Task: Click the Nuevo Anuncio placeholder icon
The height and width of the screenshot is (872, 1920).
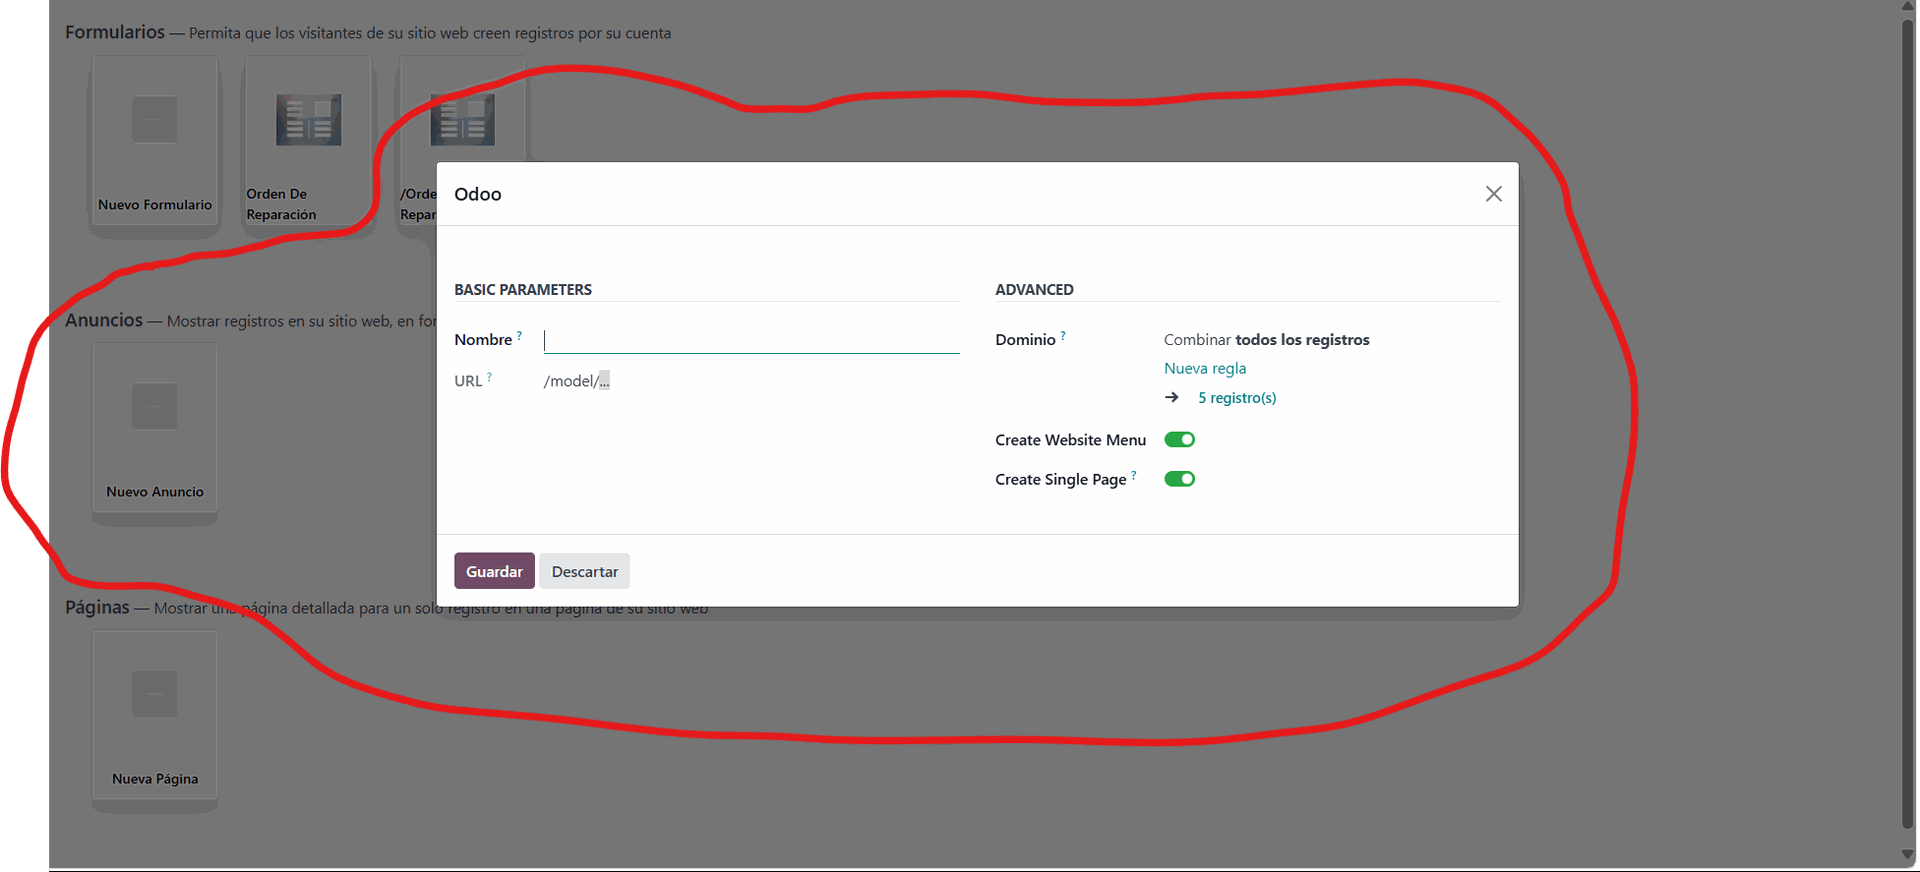Action: pyautogui.click(x=155, y=406)
